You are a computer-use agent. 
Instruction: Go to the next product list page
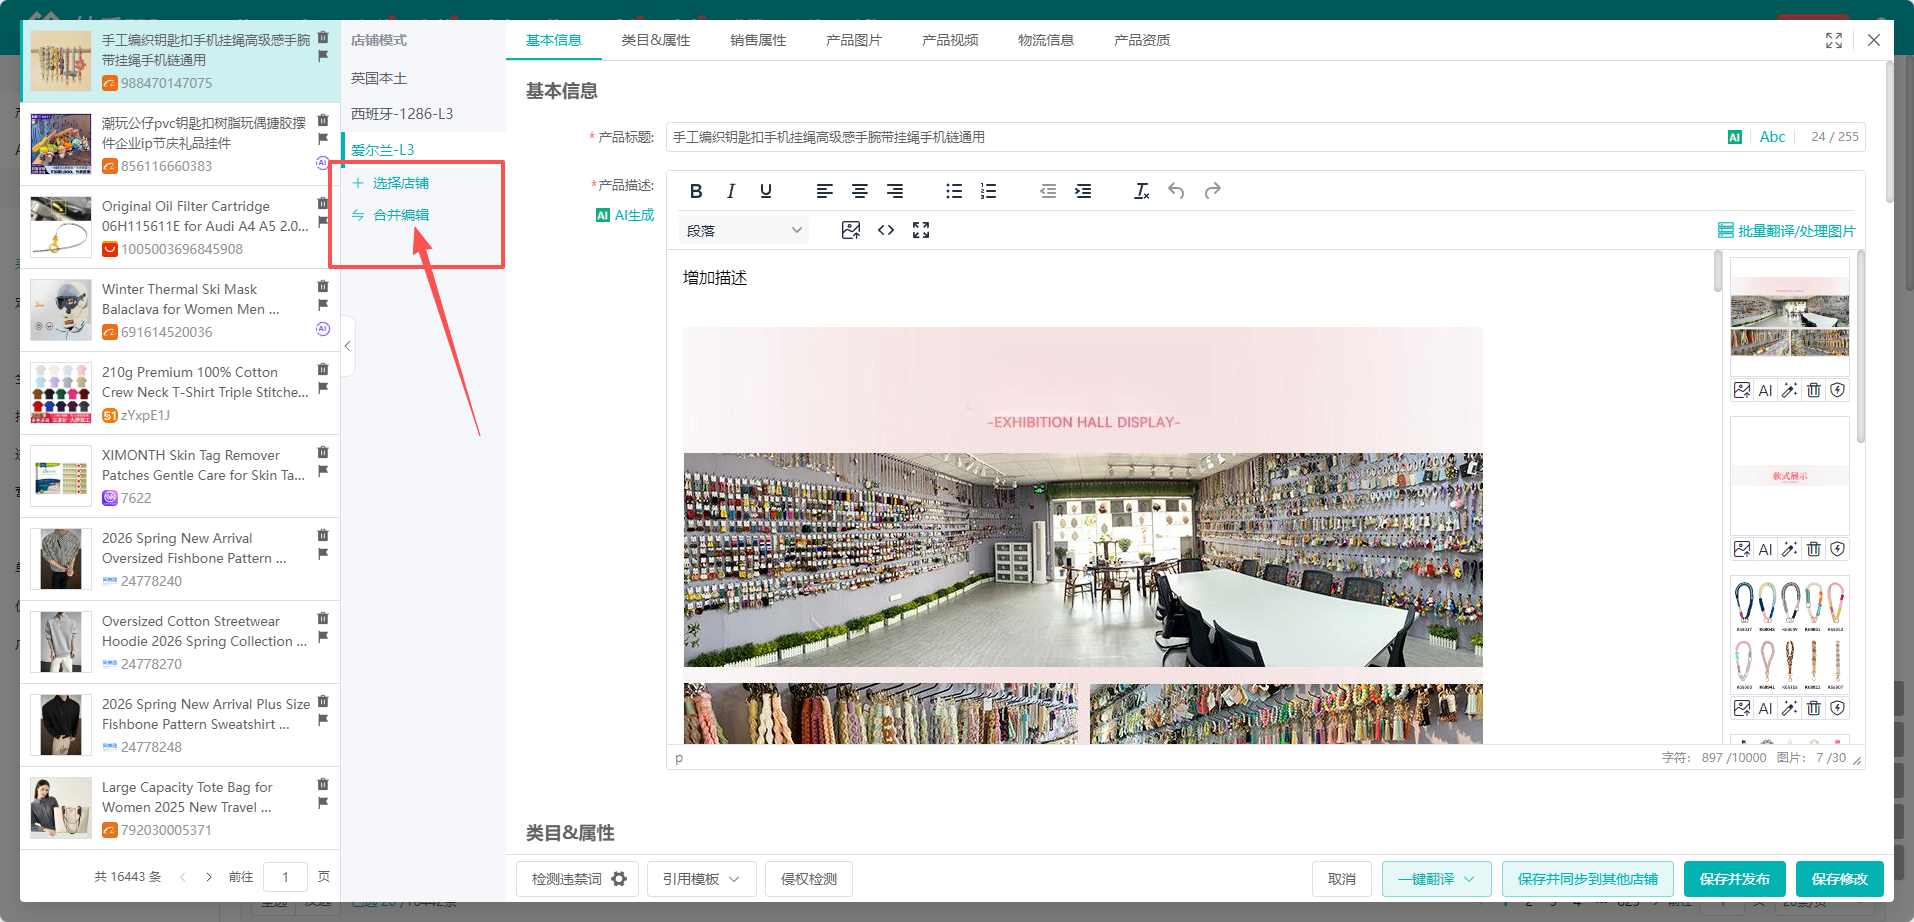click(x=209, y=877)
